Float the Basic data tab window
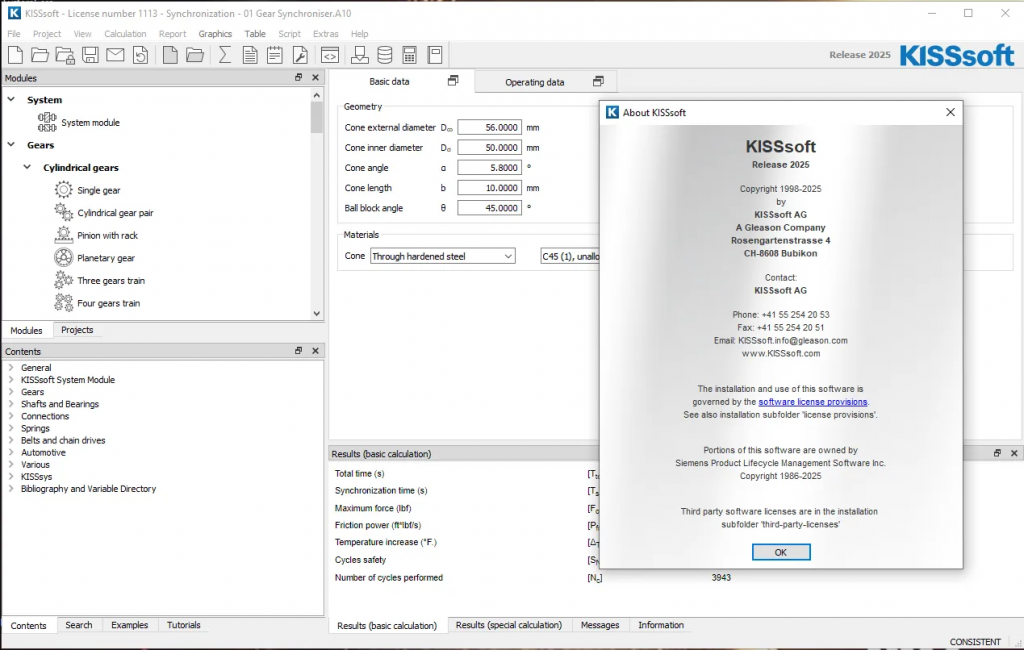The width and height of the screenshot is (1024, 650). pyautogui.click(x=453, y=81)
